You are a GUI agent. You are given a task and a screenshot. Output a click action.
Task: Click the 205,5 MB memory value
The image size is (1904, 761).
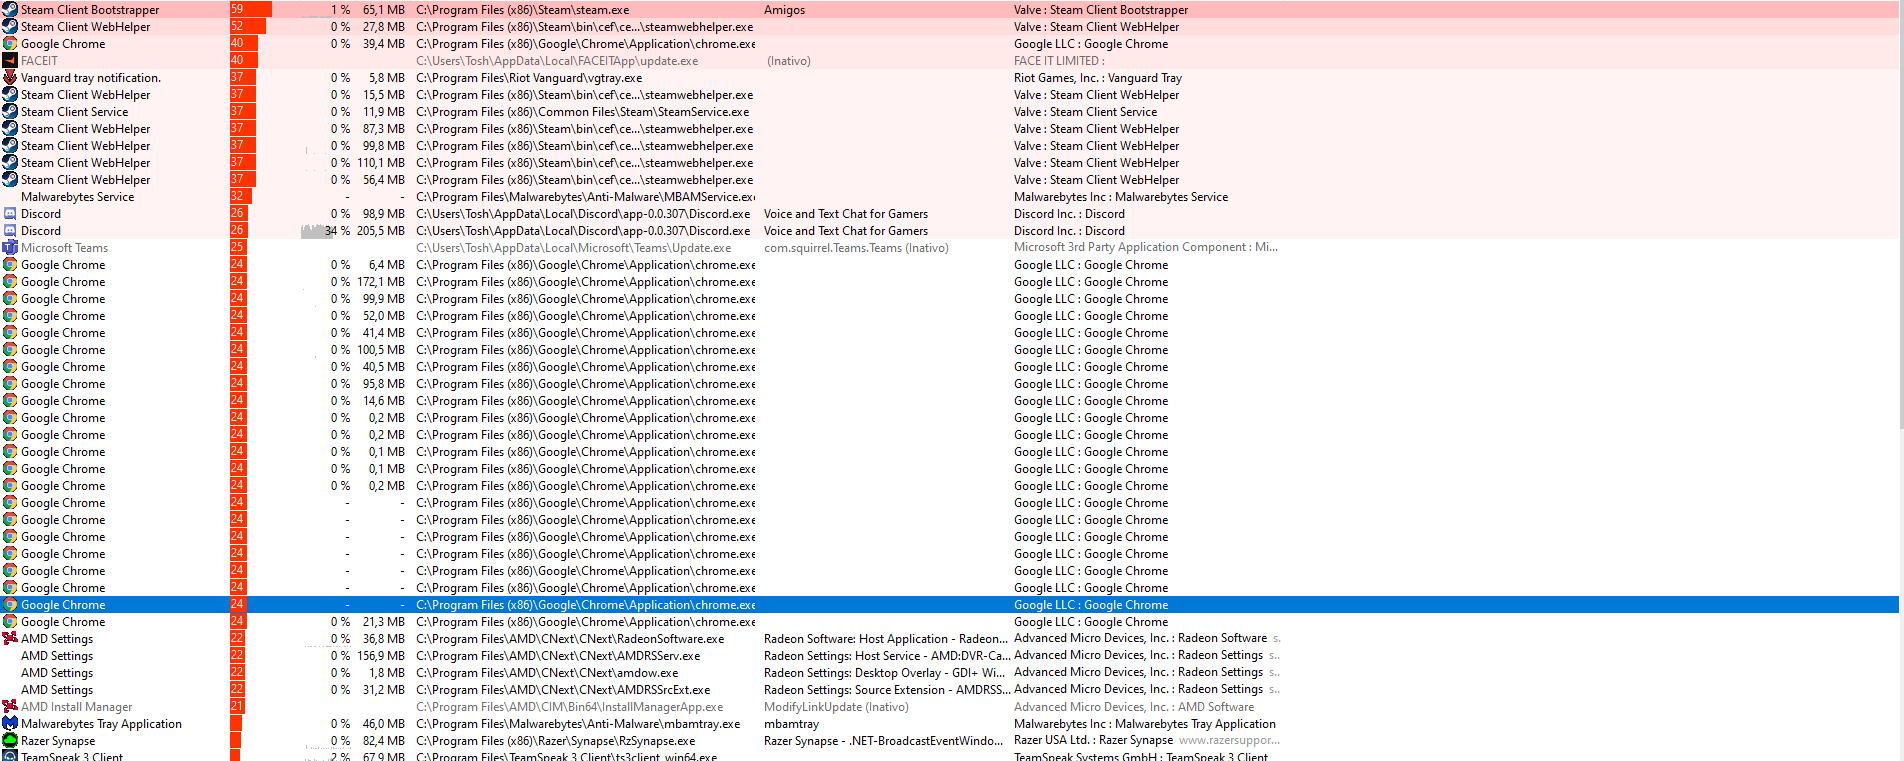click(381, 231)
